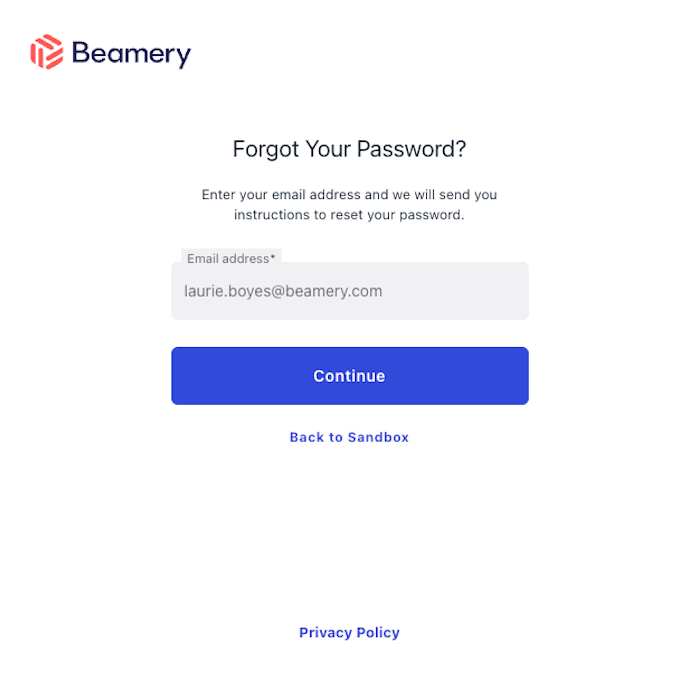Focus the field containing laurie.boyes@beamery.com

[349, 292]
